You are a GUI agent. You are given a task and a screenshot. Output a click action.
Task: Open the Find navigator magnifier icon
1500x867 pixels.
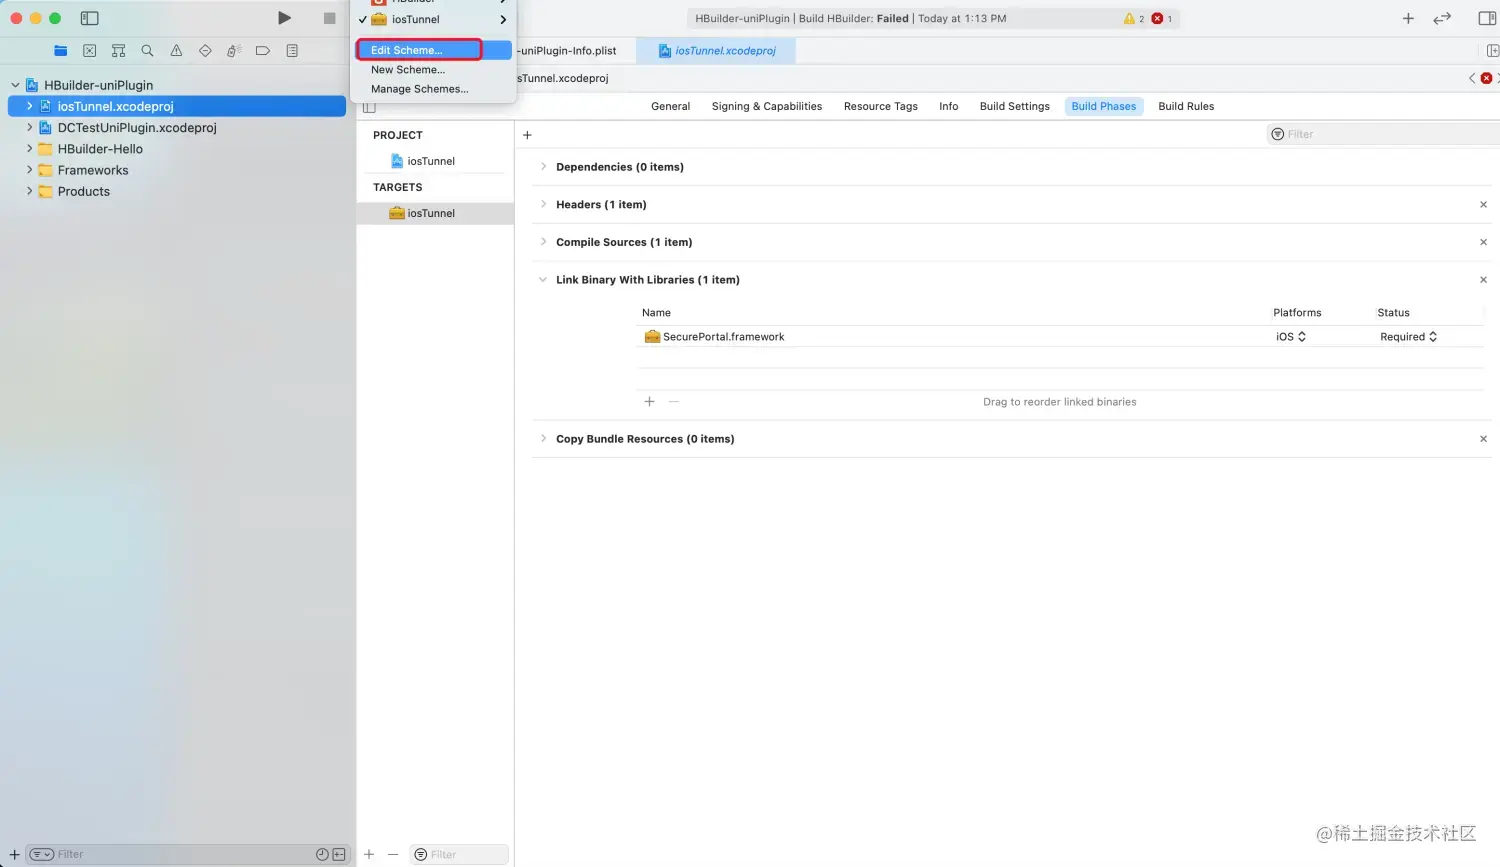click(x=147, y=51)
